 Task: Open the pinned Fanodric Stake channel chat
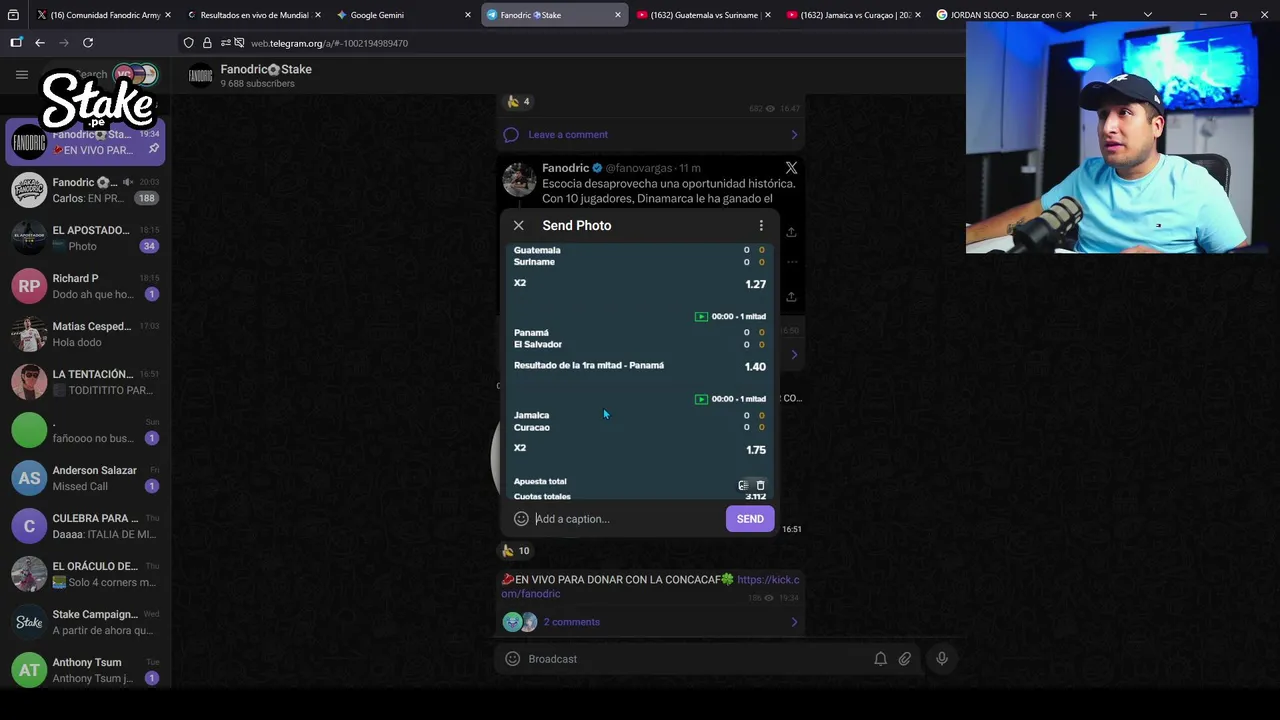85,142
